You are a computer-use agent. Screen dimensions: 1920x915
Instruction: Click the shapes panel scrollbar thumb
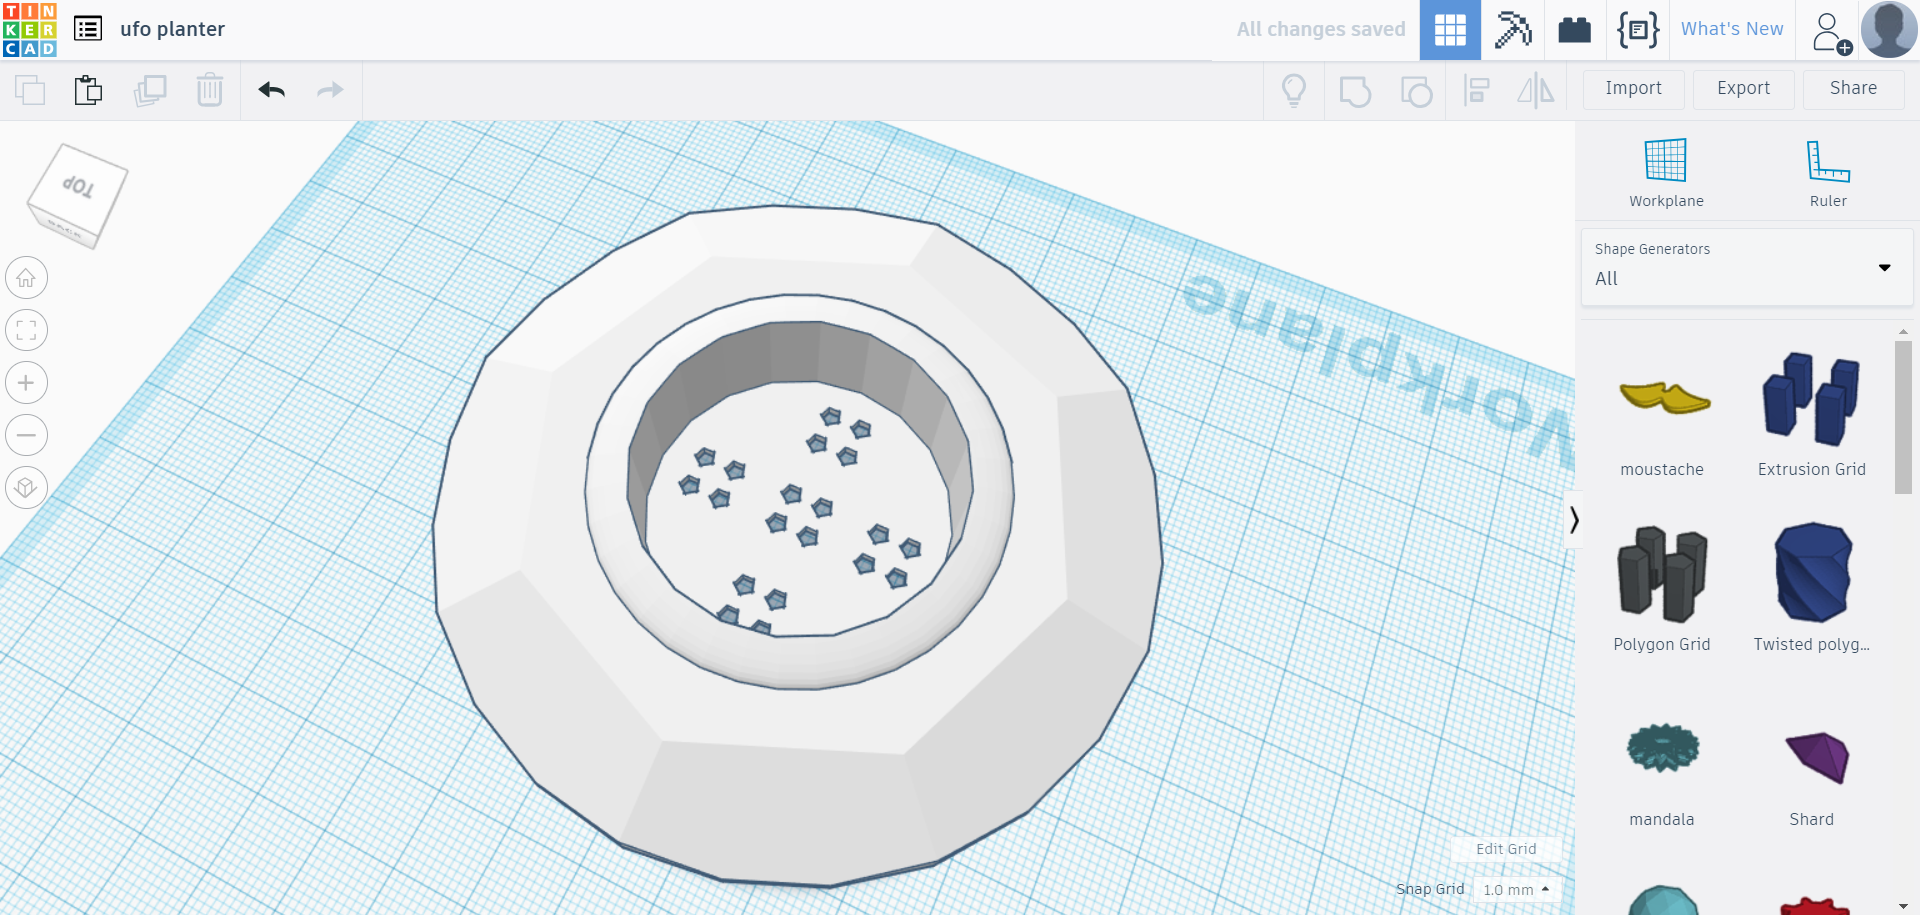[1903, 417]
